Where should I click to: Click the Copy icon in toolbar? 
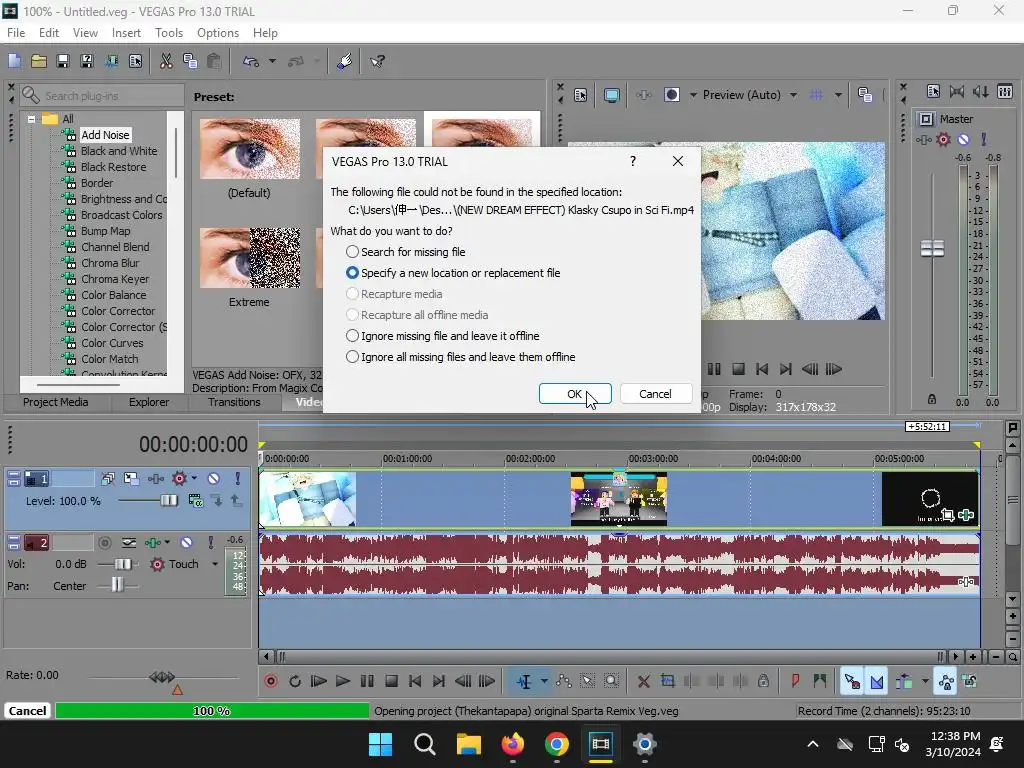coord(190,61)
